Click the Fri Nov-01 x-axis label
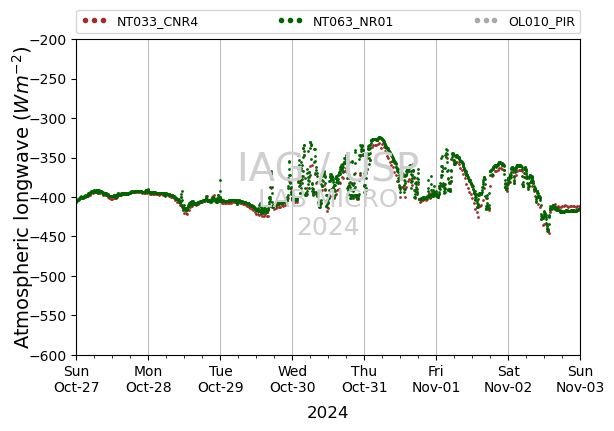Viewport: 614px width, 431px height. point(436,379)
